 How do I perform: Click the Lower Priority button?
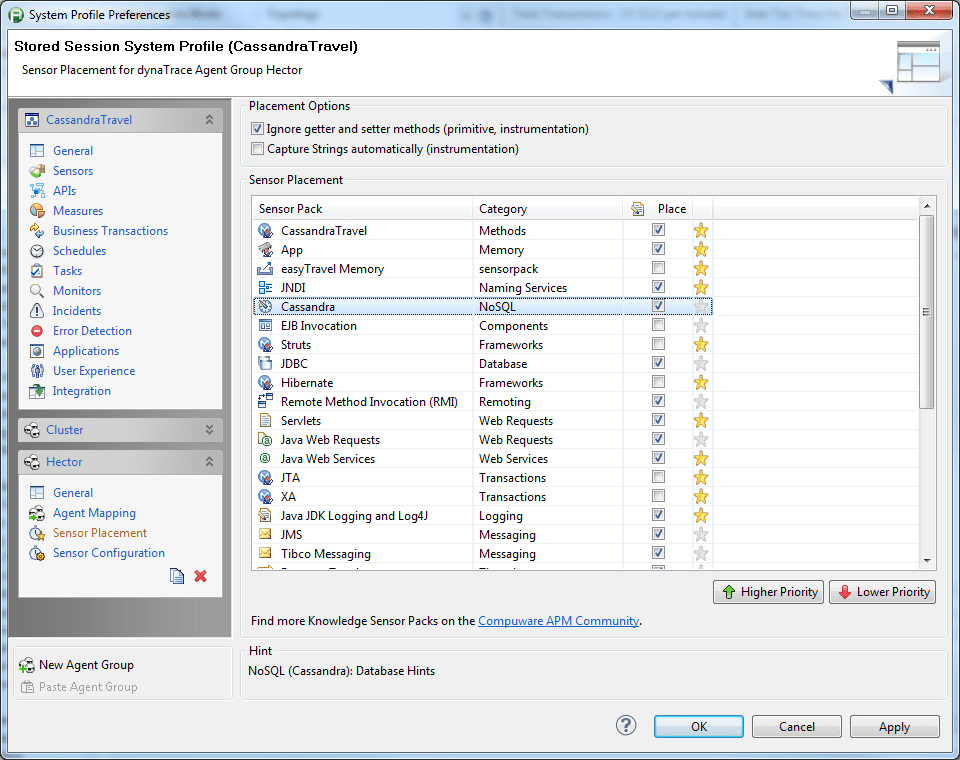point(882,592)
